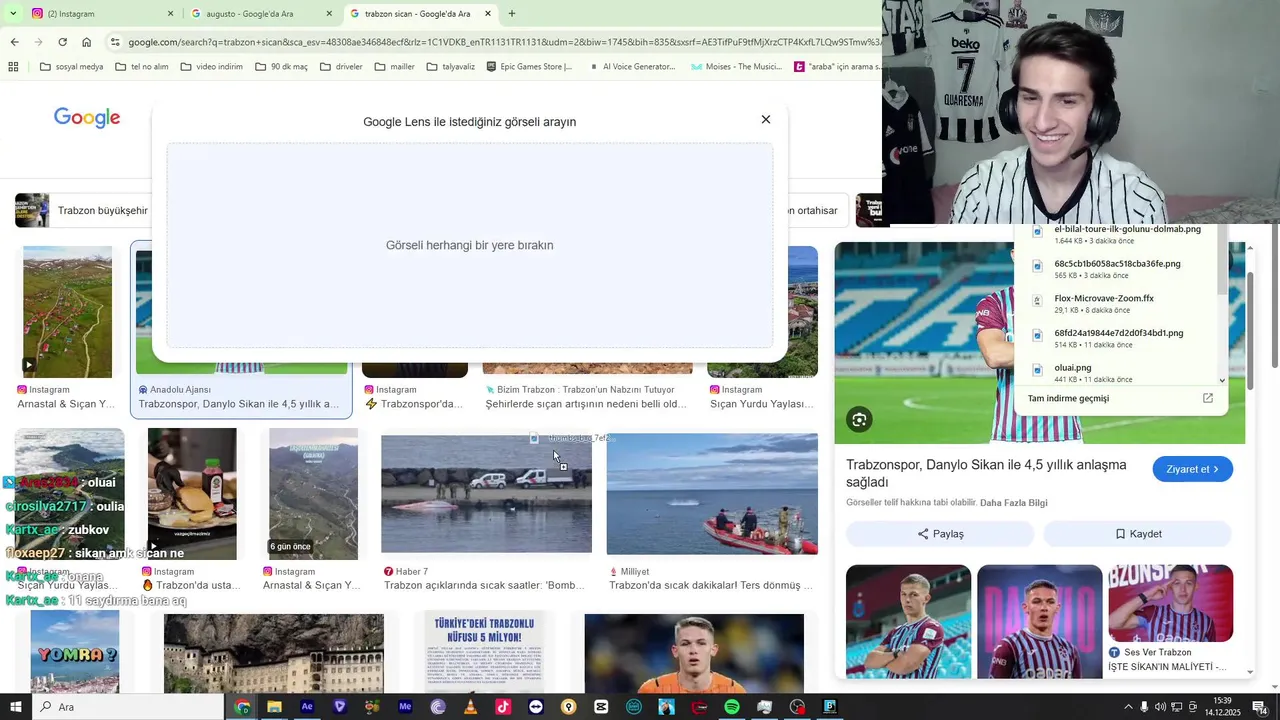Open a new browser tab
This screenshot has width=1280, height=720.
tap(512, 14)
